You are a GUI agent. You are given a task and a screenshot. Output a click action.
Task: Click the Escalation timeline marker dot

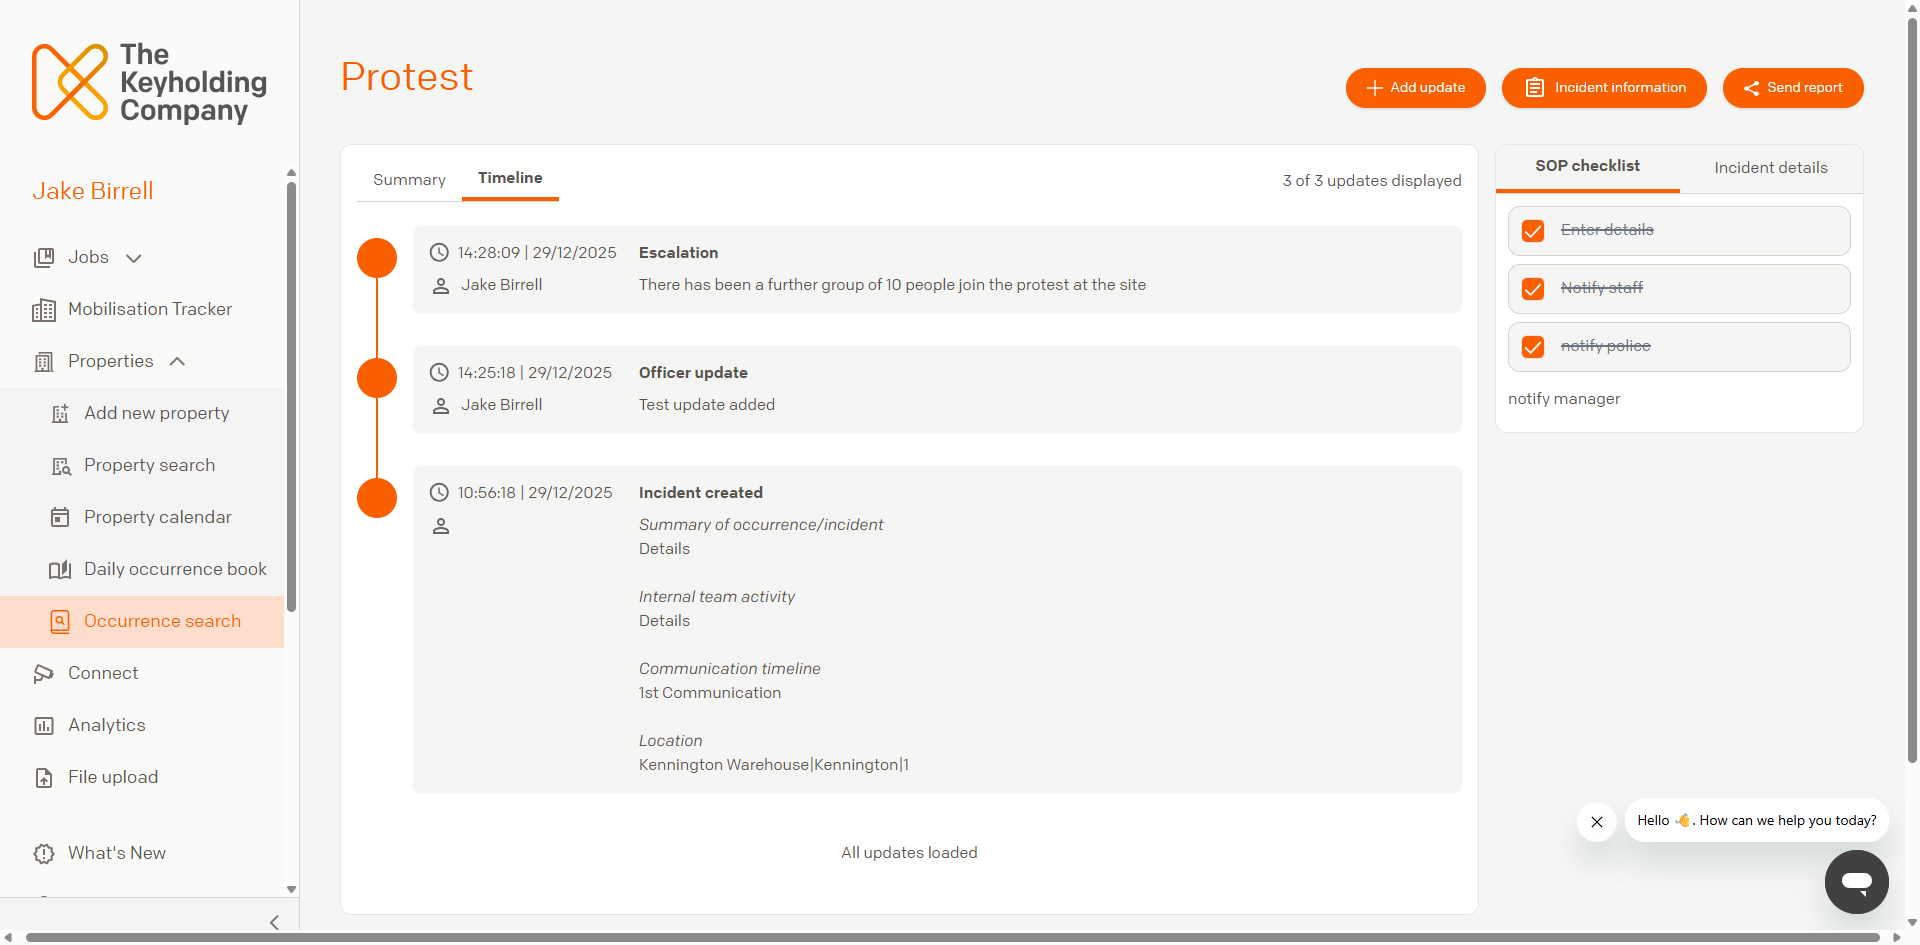pos(377,258)
